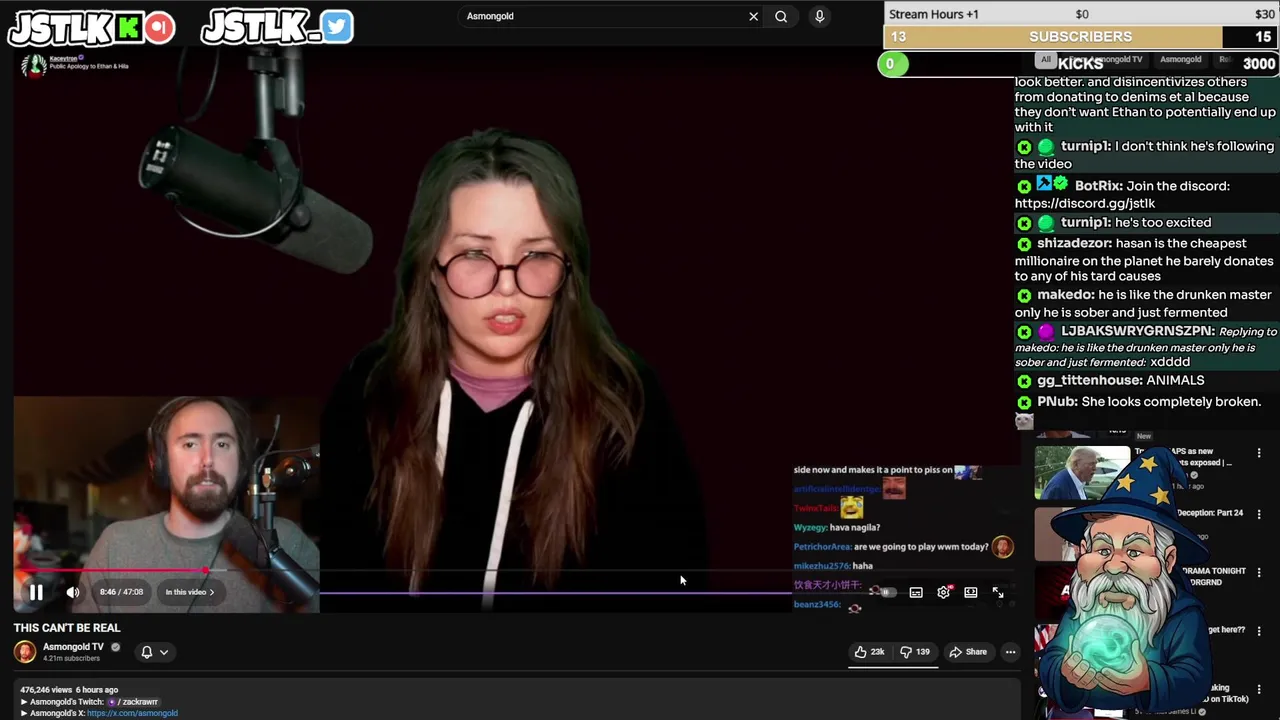
Task: Open the 'In this video' chapters chip
Action: point(189,592)
